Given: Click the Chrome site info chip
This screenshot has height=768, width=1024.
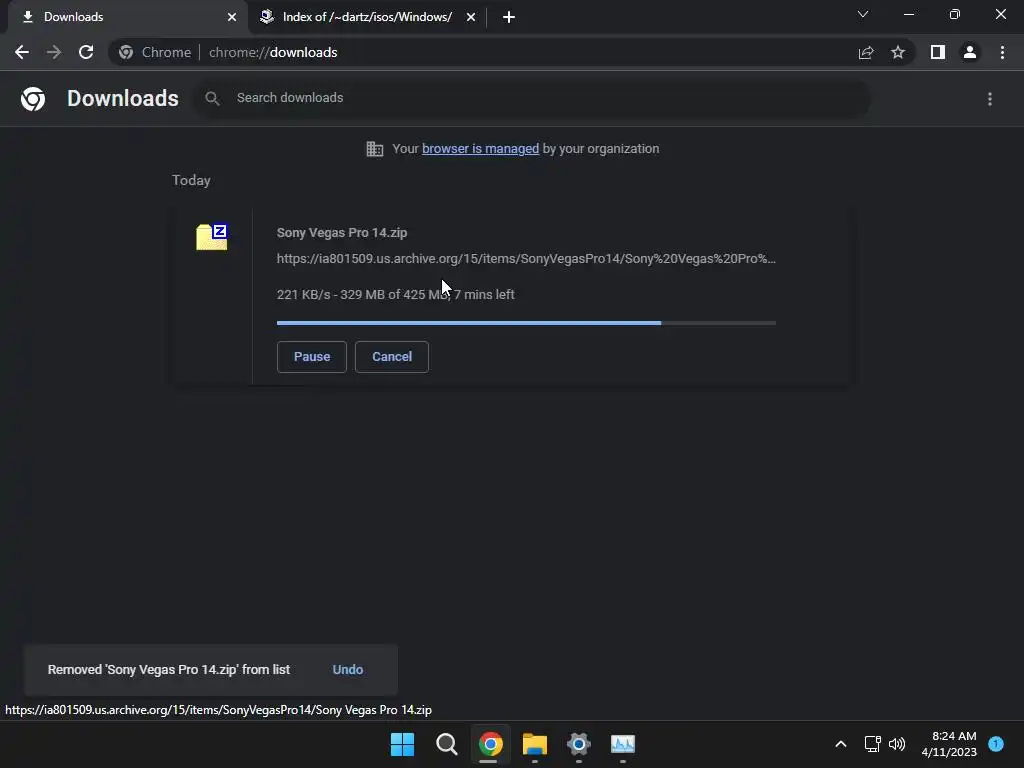Looking at the screenshot, I should click(x=155, y=52).
